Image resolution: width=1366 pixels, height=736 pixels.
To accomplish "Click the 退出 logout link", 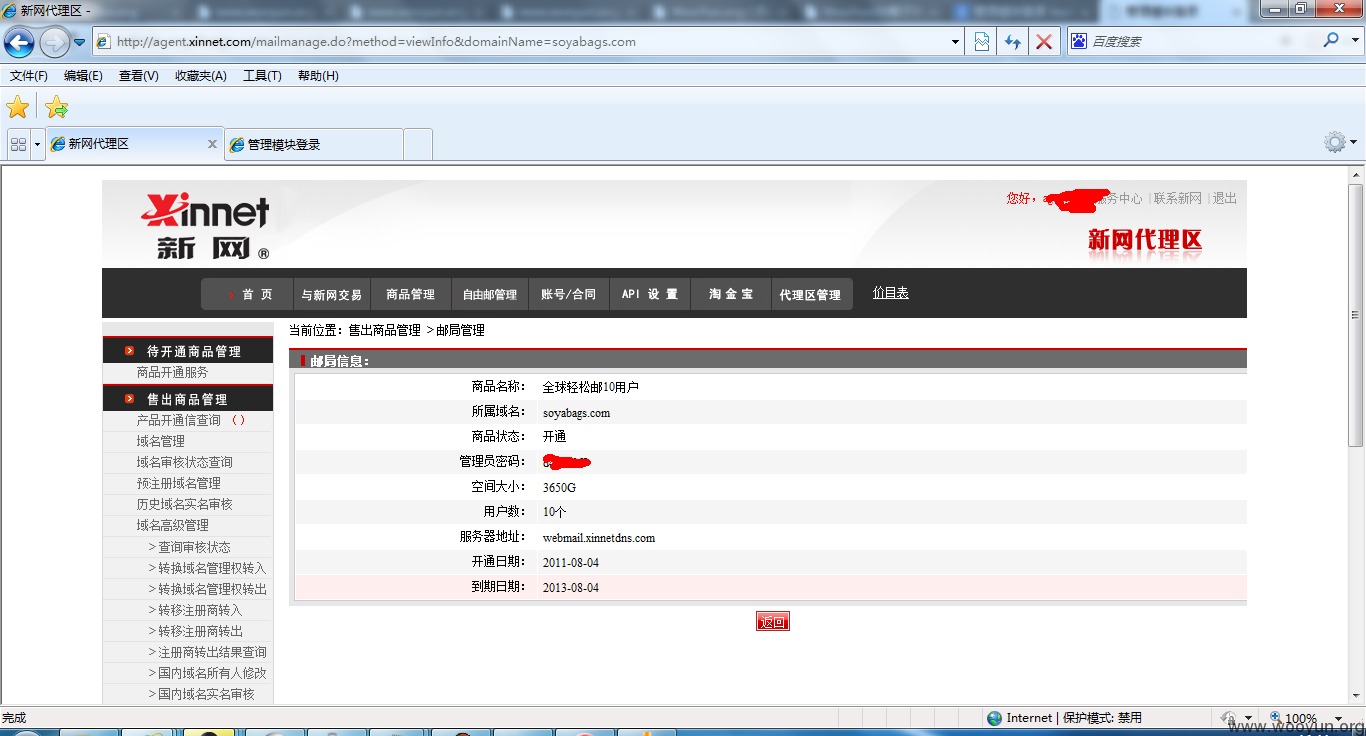I will (1224, 198).
